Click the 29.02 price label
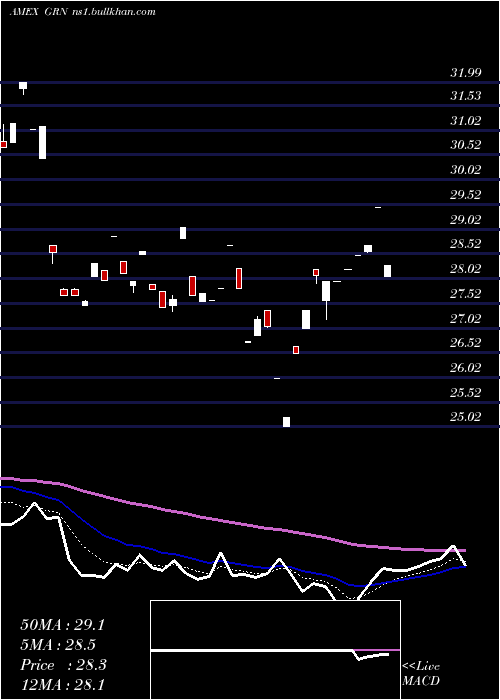 pos(466,220)
